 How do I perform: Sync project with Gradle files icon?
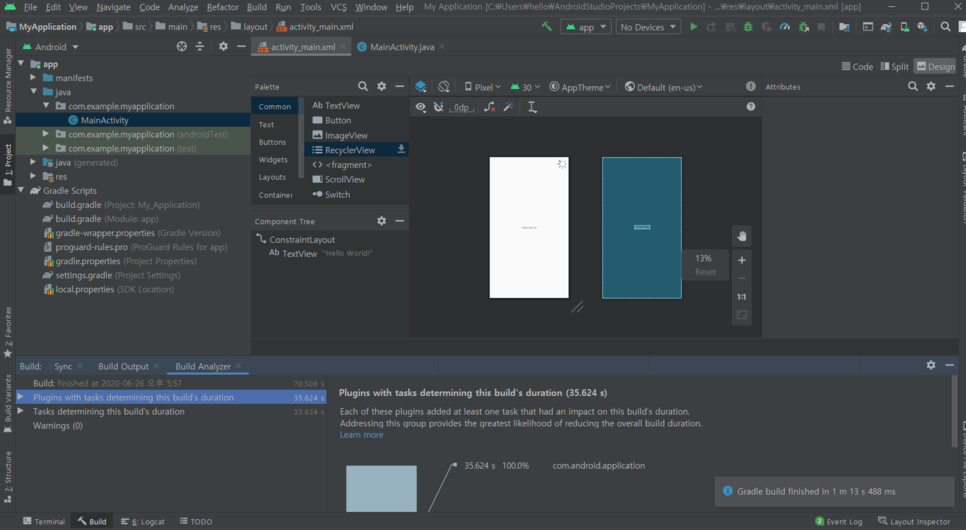click(886, 27)
